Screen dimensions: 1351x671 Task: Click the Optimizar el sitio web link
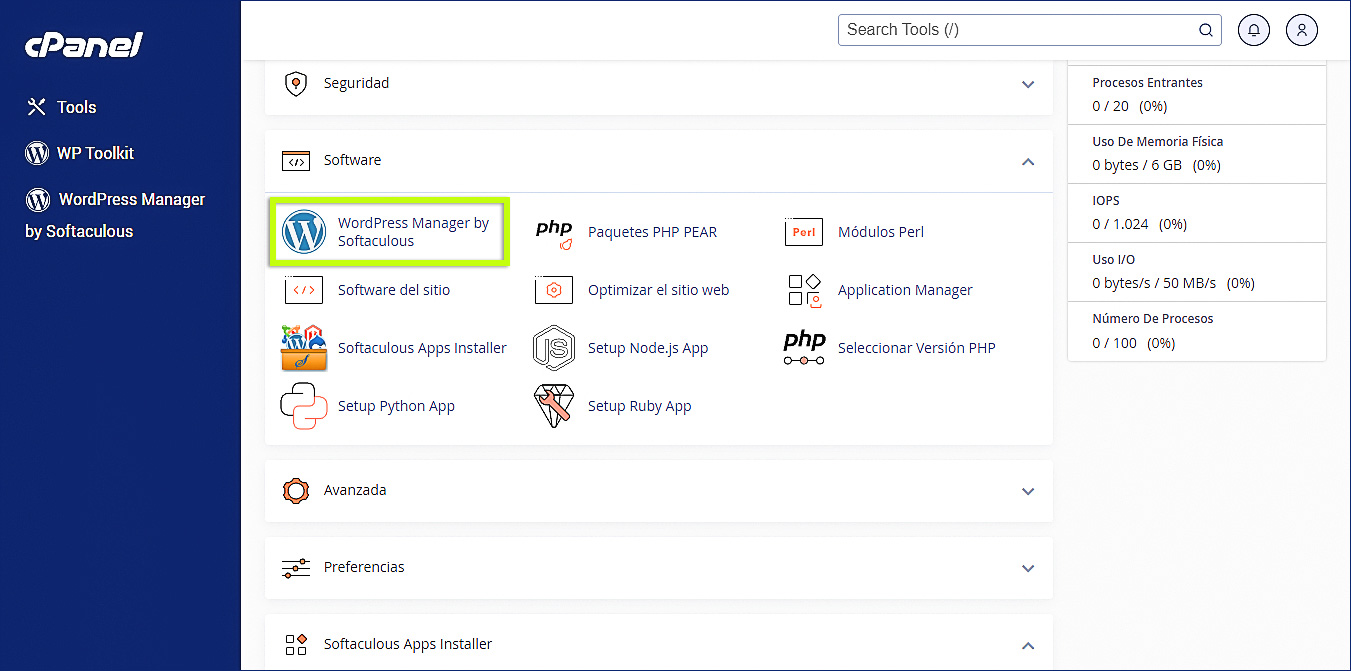[658, 290]
